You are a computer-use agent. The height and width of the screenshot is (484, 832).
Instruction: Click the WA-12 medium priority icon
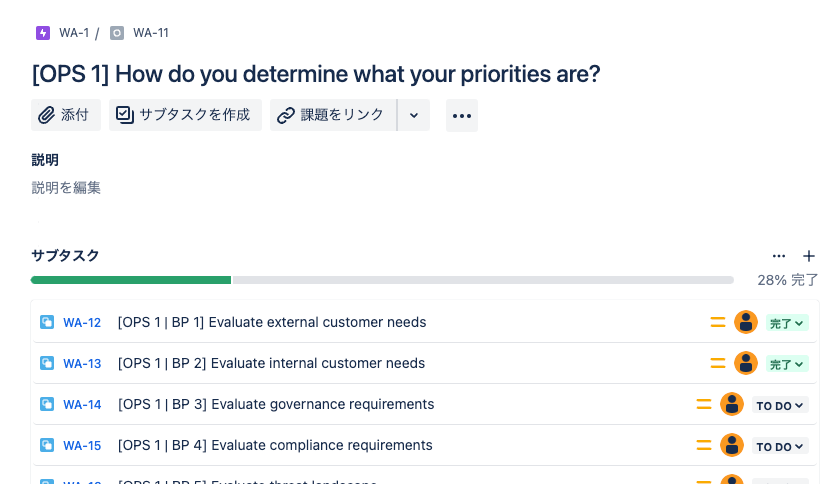[x=717, y=322]
